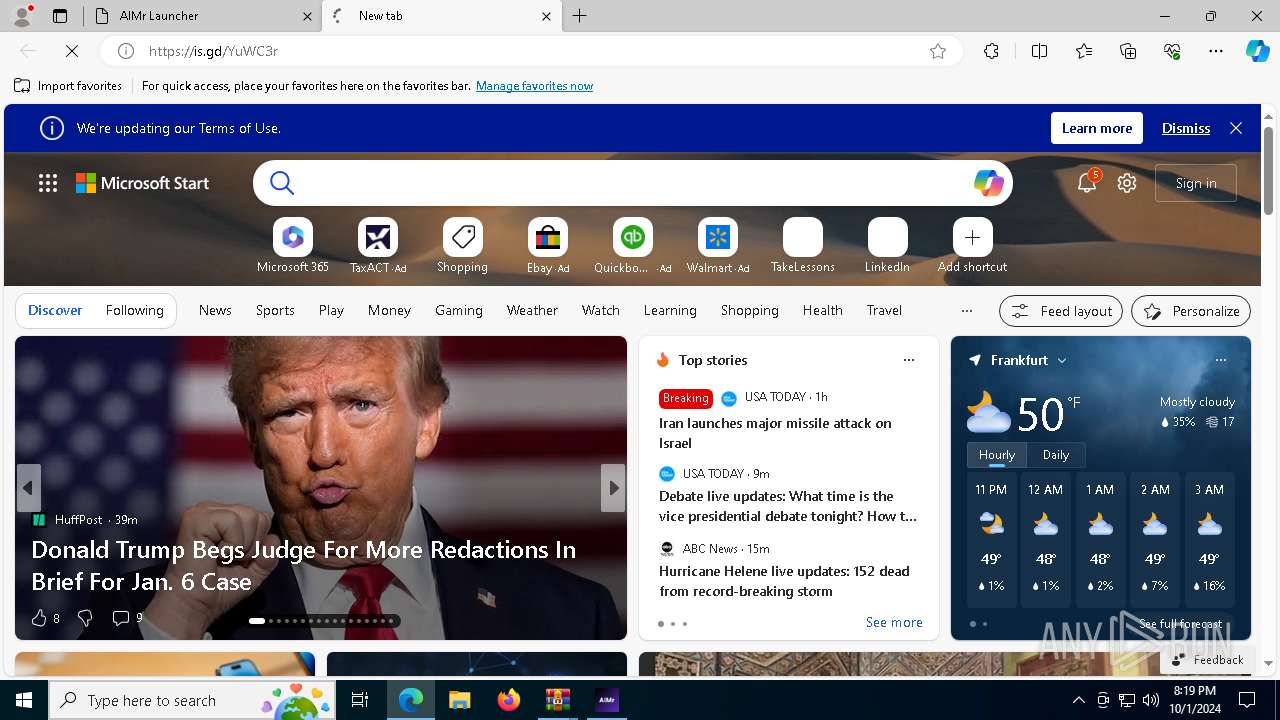Open the Copilot sidebar button
Screen dimensions: 1280x720
pos(1257,51)
